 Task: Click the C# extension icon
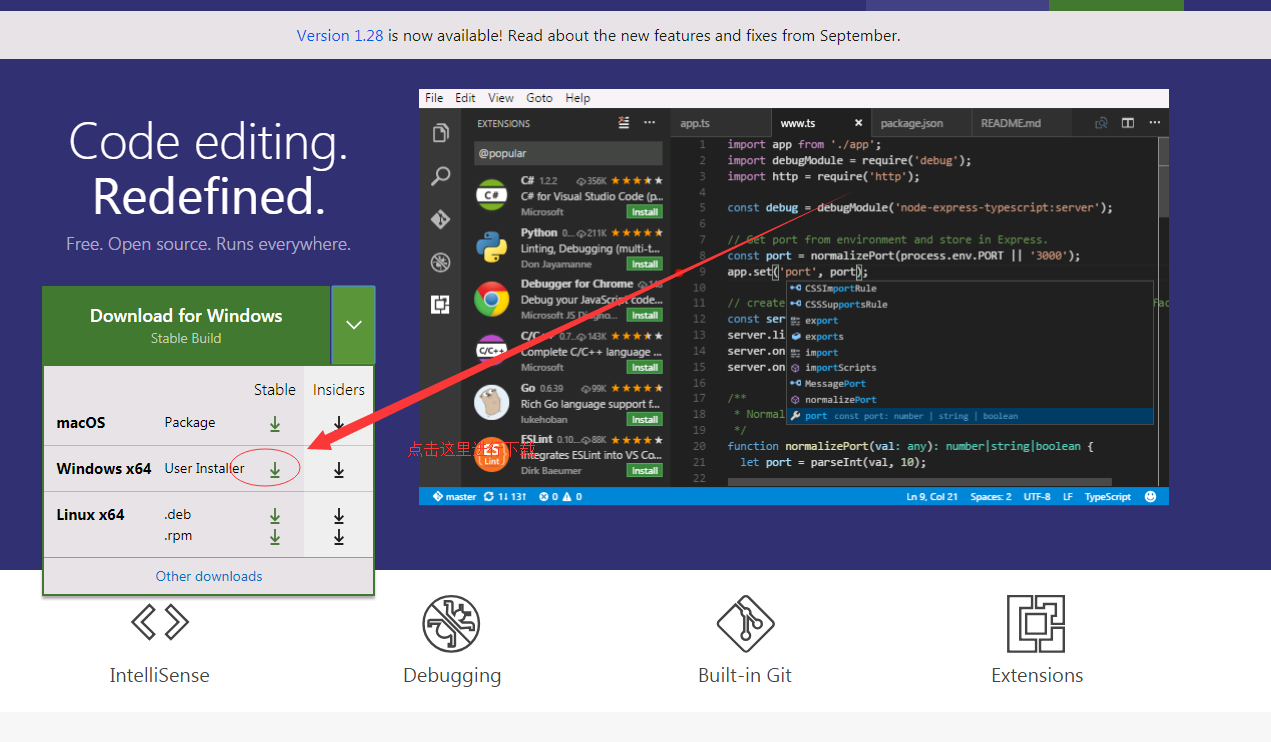tap(491, 195)
